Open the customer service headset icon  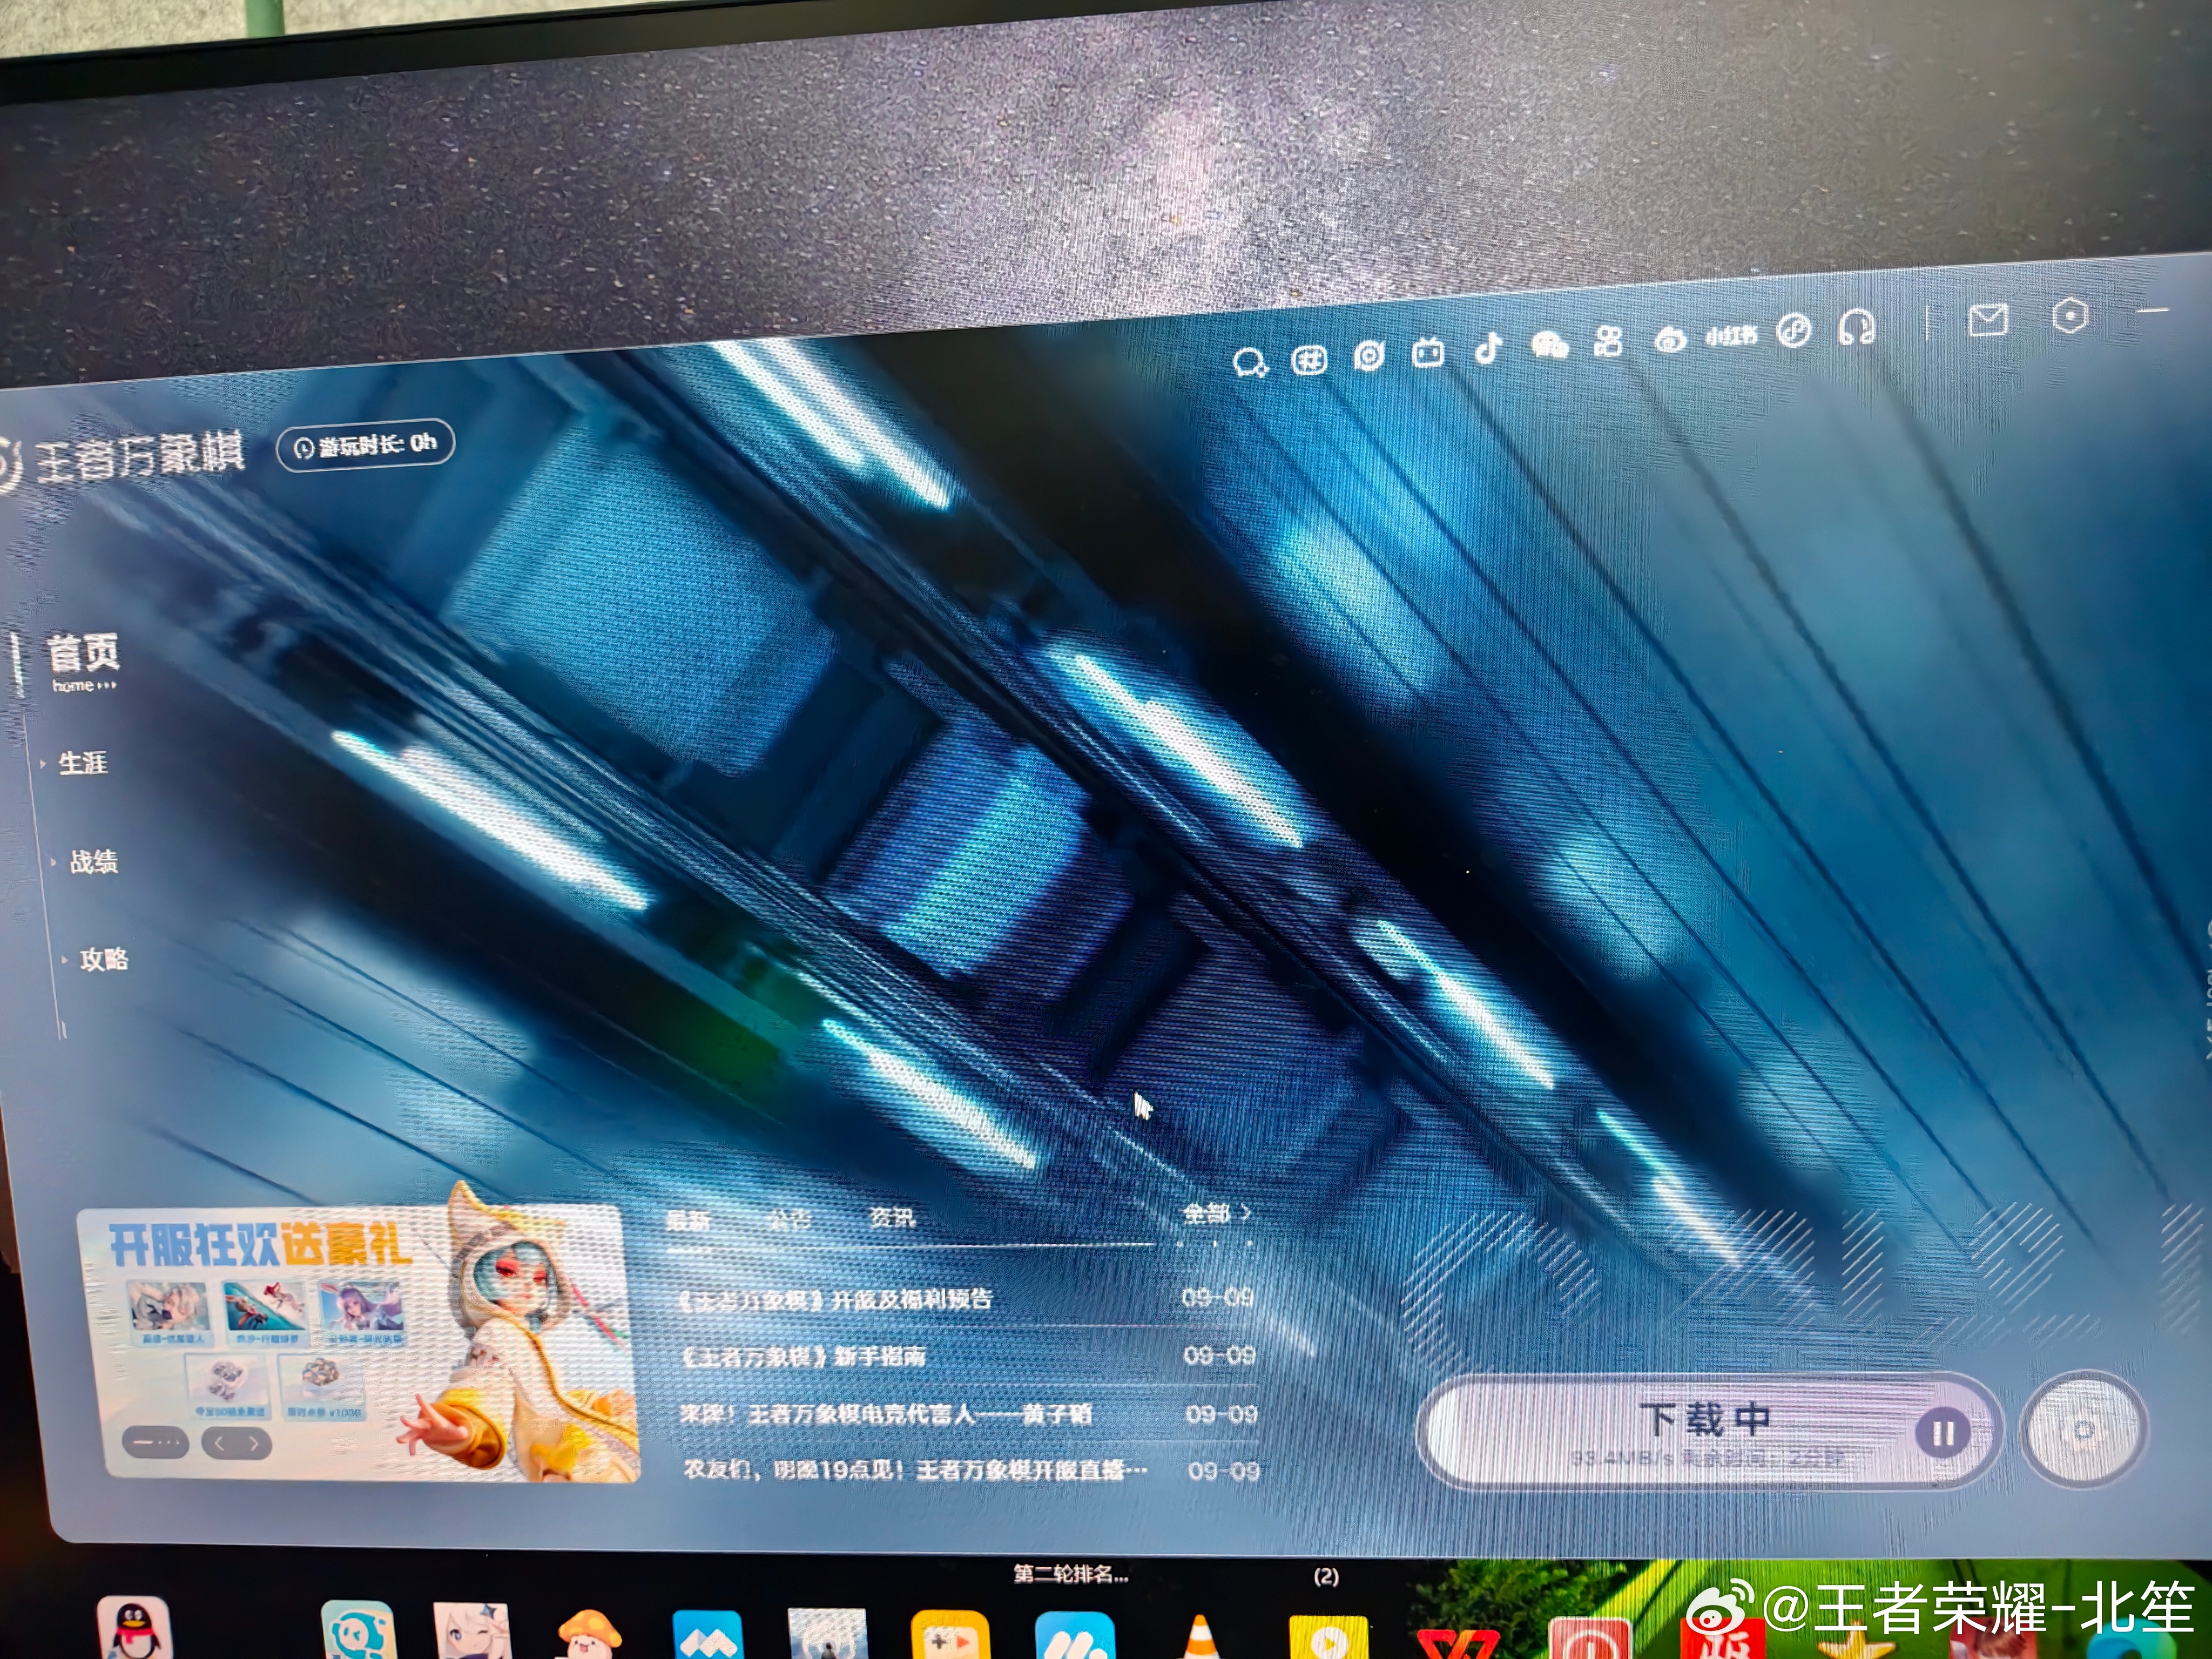coord(1856,328)
